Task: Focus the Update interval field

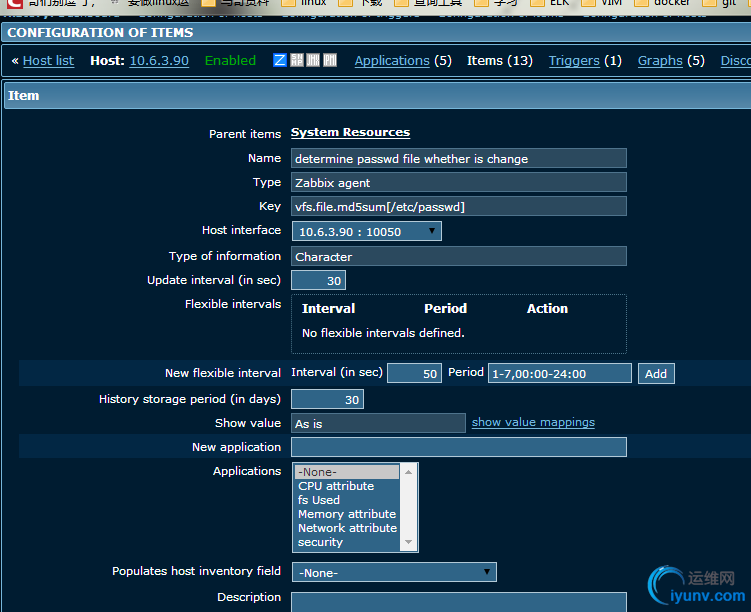Action: tap(318, 281)
